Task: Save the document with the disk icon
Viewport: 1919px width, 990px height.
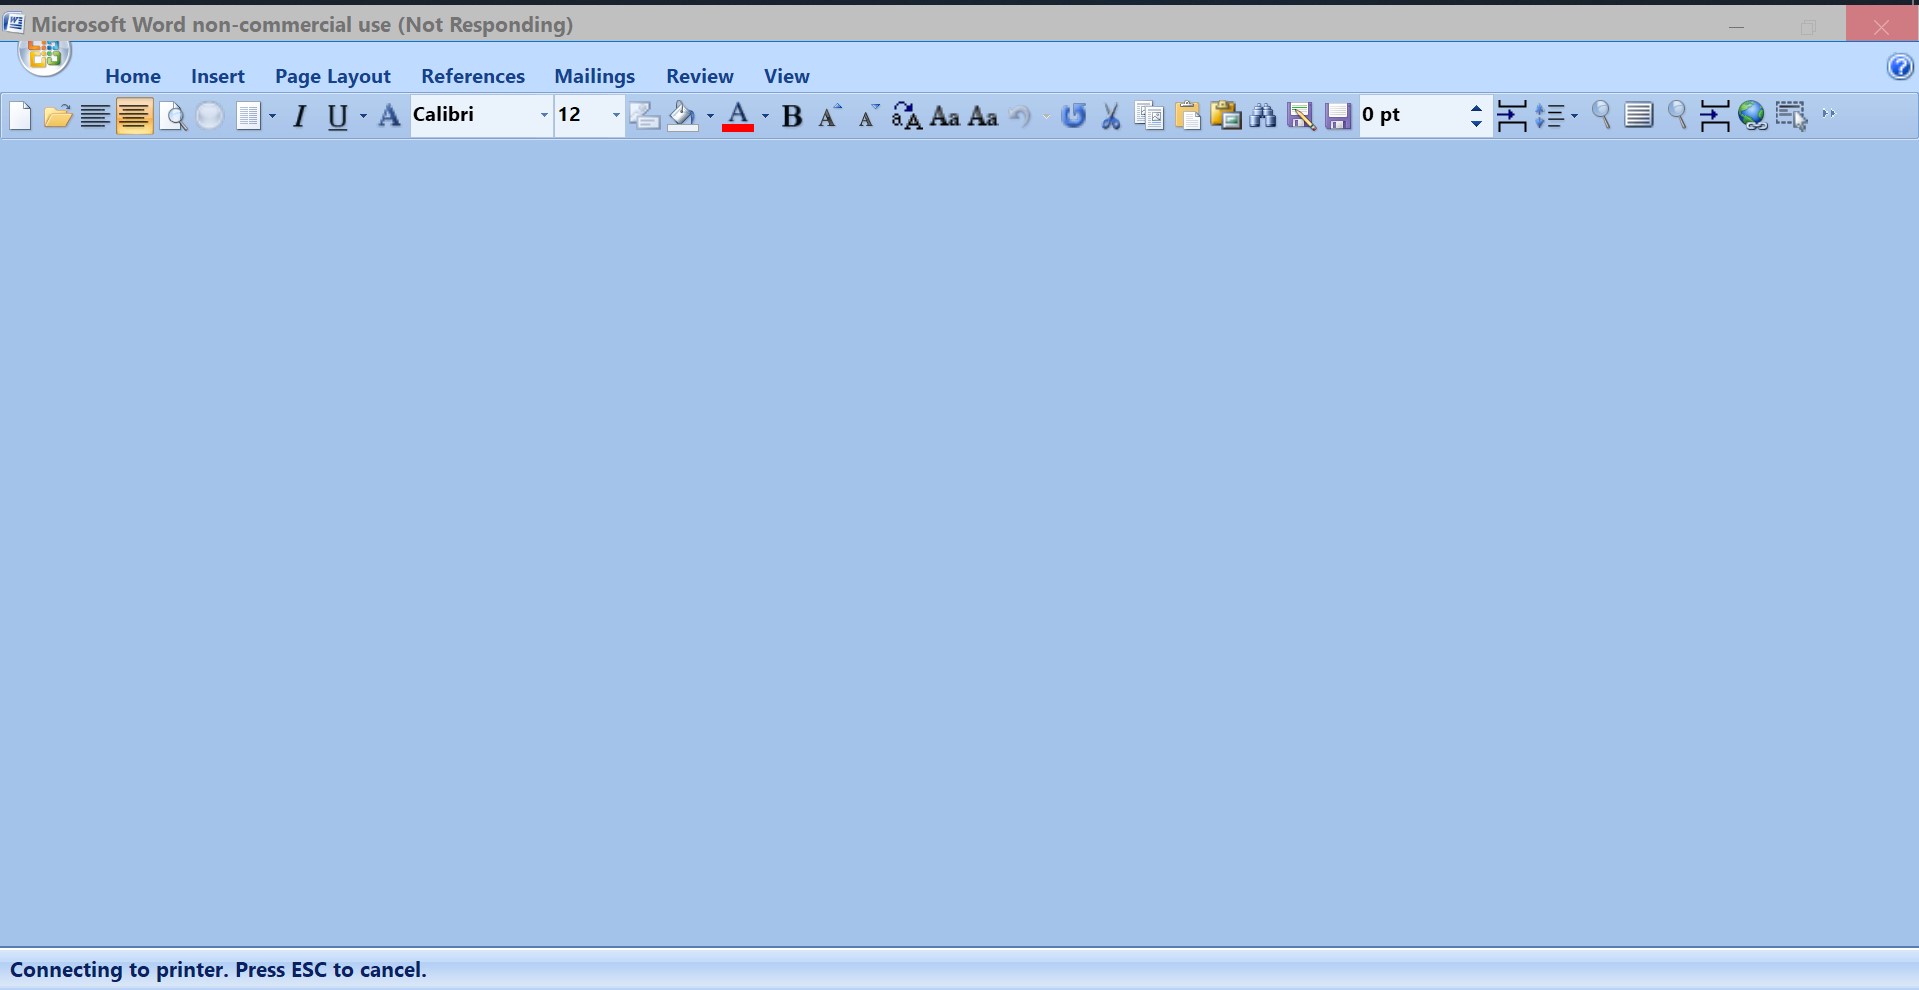Action: tap(1337, 116)
